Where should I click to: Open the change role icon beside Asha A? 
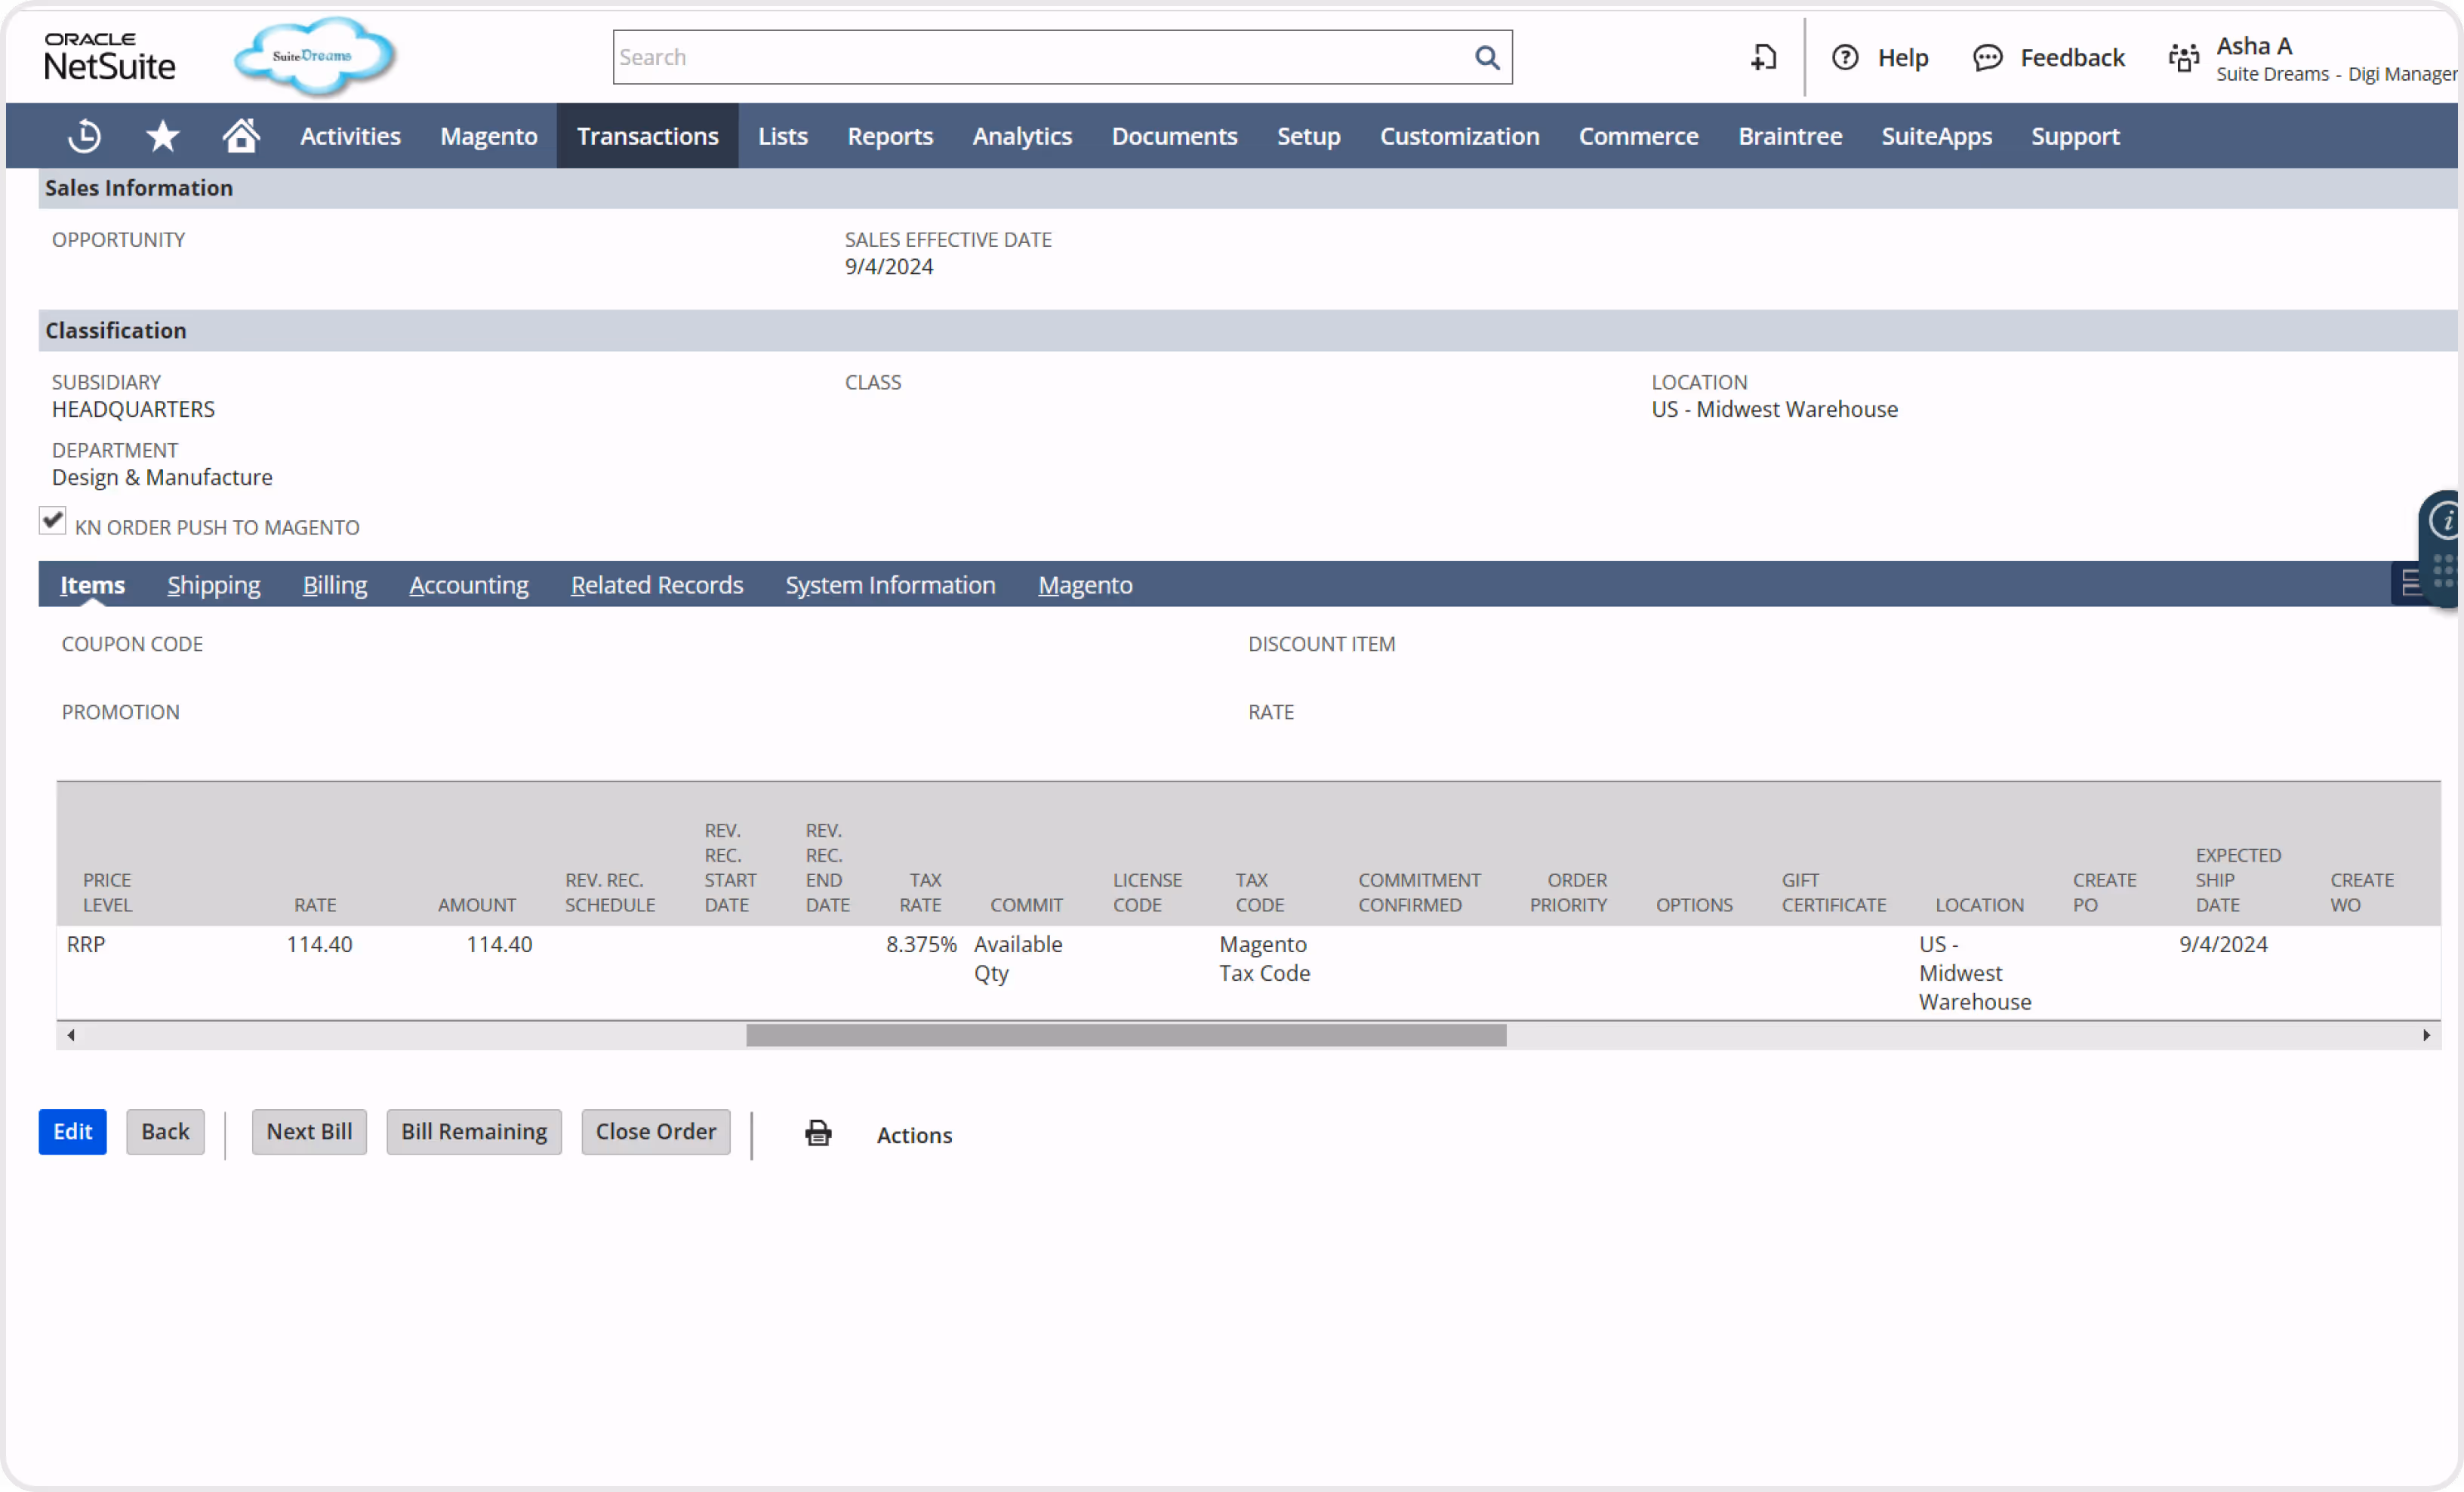2184,58
